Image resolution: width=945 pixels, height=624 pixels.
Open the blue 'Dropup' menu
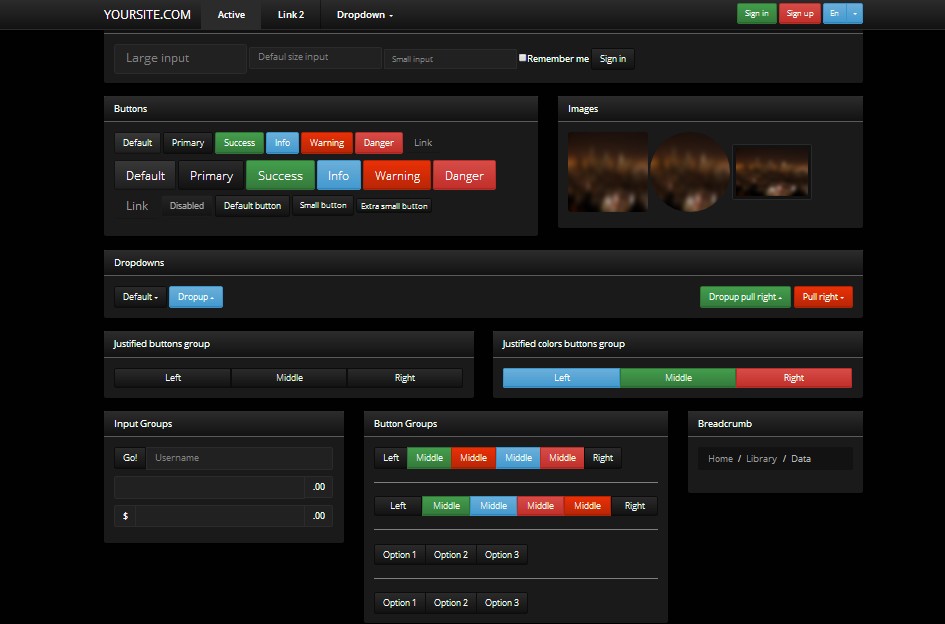196,297
